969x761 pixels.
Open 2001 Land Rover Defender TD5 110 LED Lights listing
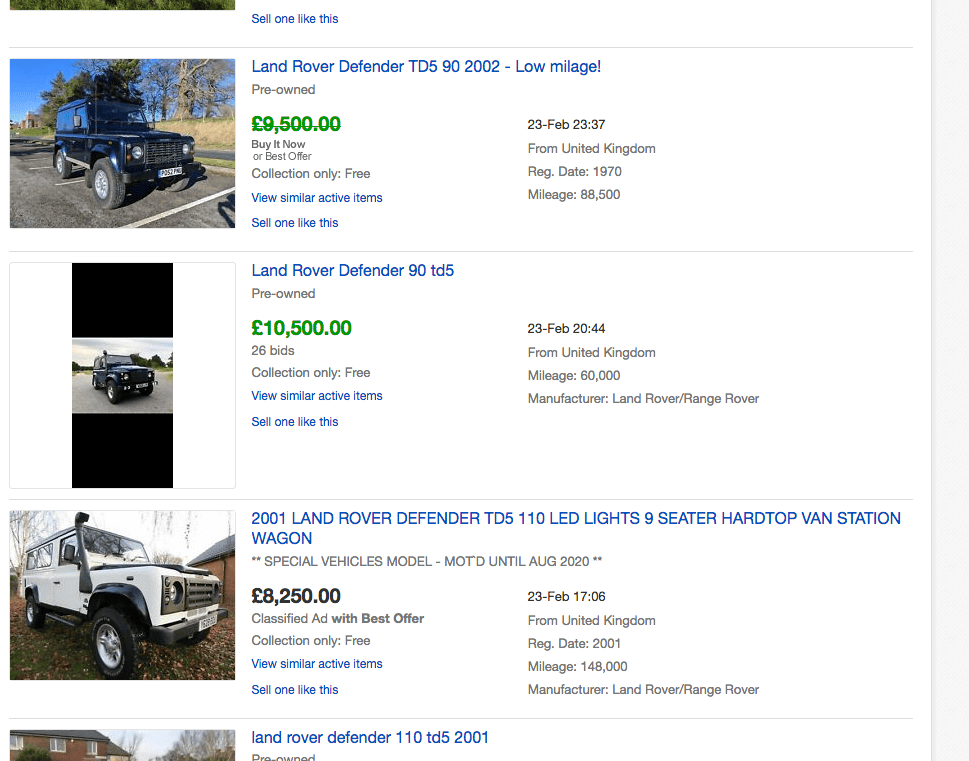coord(576,528)
